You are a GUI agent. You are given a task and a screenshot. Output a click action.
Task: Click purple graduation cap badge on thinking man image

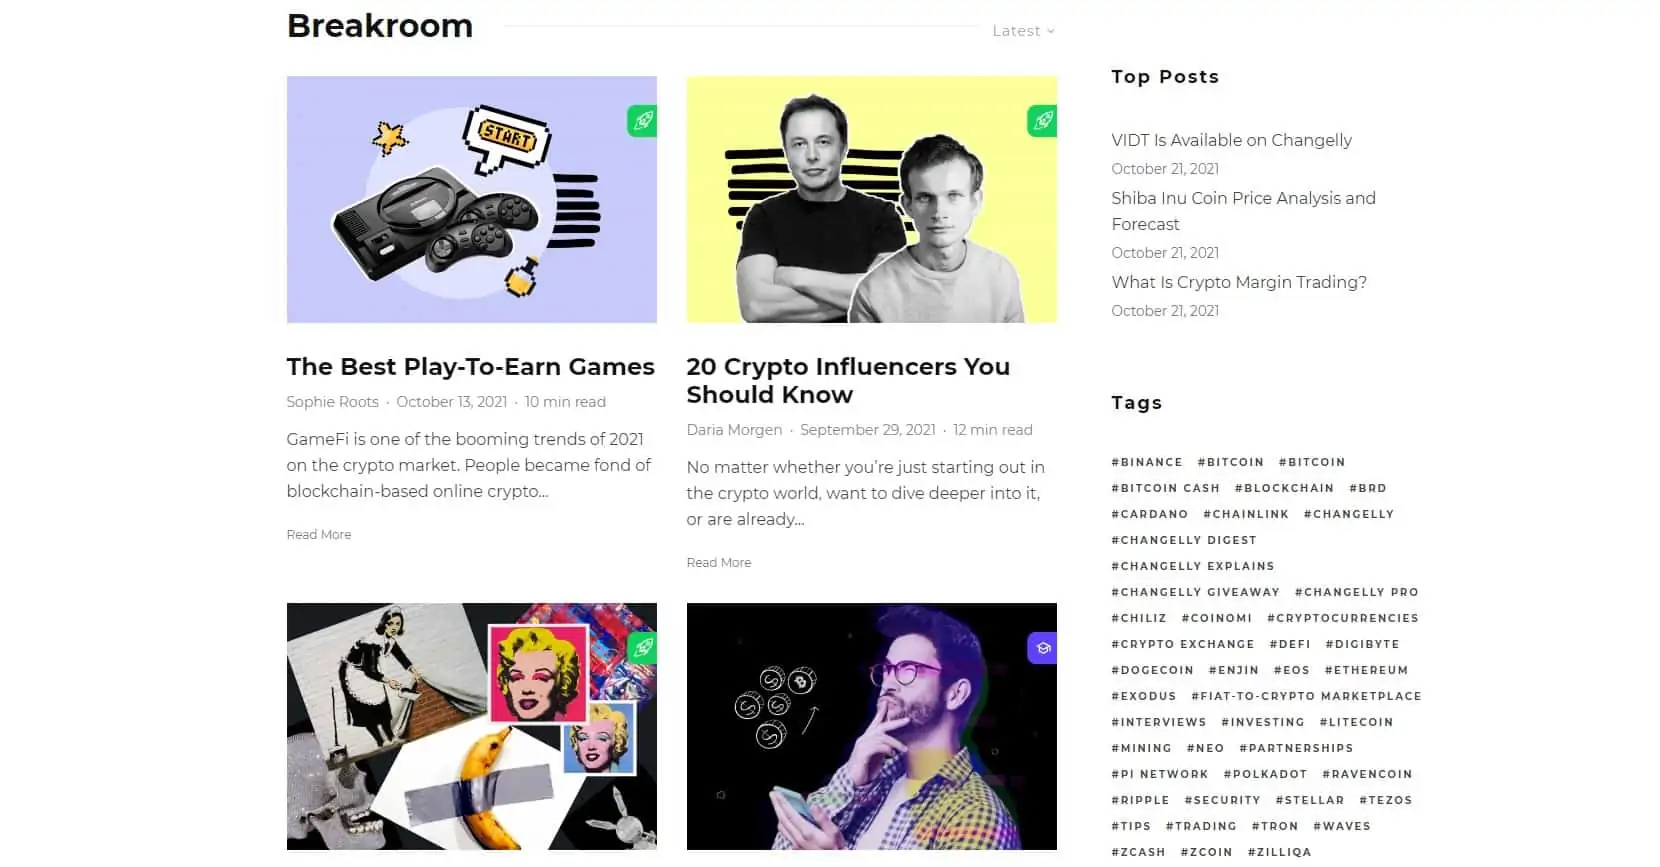[1042, 648]
